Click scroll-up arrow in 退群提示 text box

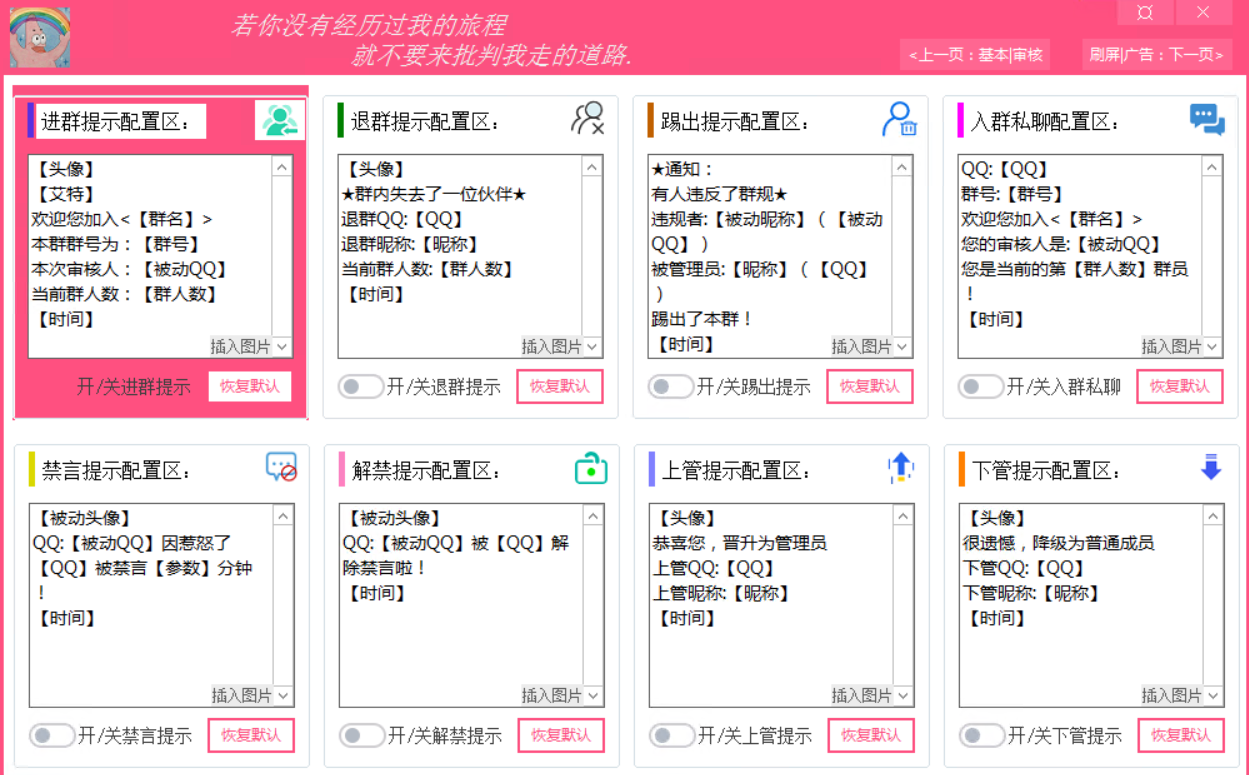pos(592,167)
